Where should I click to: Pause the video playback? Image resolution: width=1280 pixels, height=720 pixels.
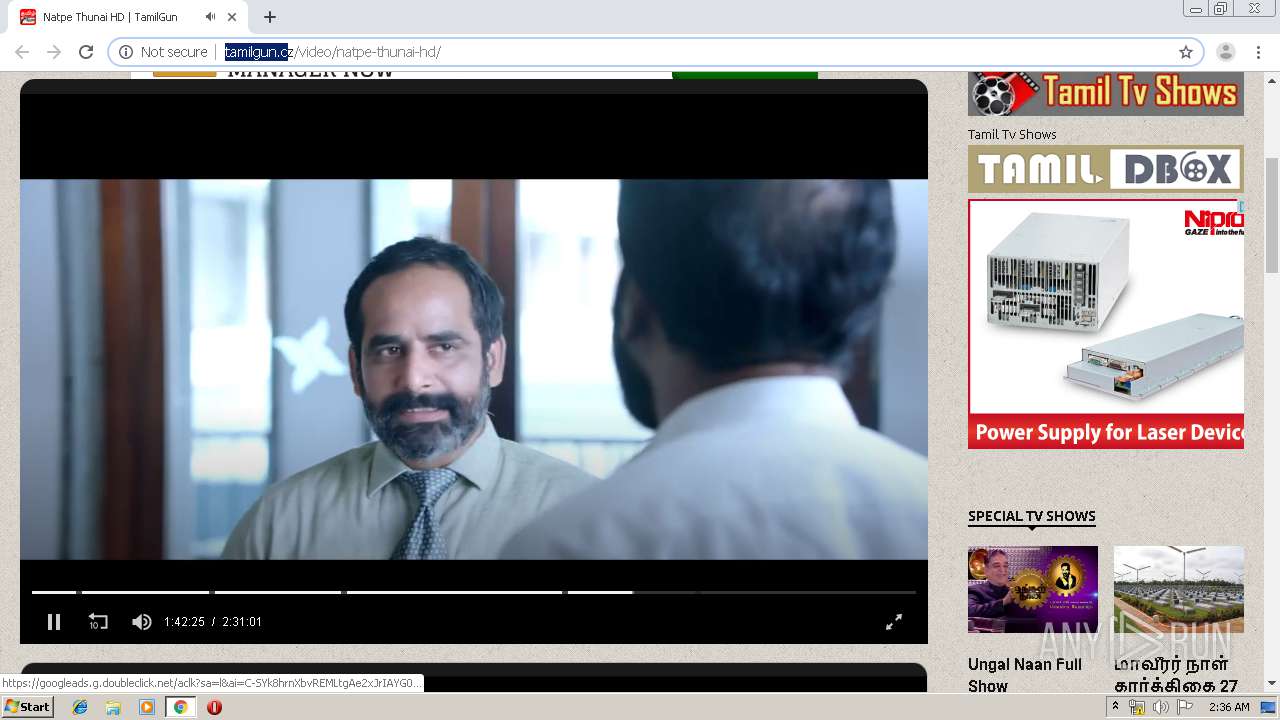click(54, 622)
